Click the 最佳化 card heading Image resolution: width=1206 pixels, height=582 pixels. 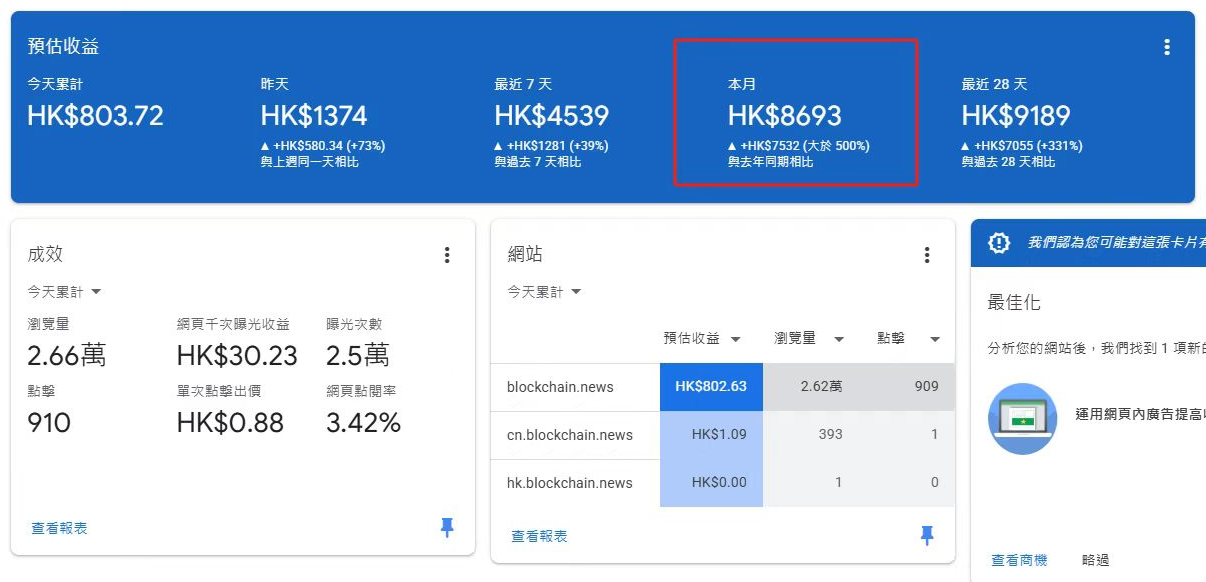pyautogui.click(x=1014, y=302)
